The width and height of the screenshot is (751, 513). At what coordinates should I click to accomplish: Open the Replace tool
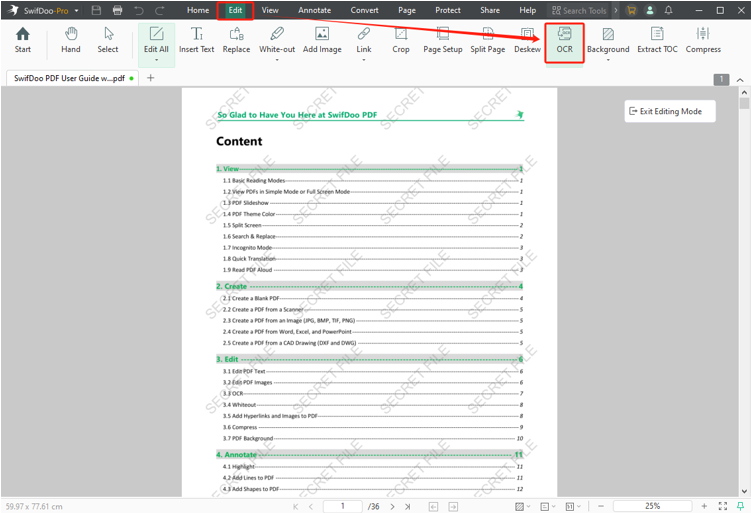[x=236, y=40]
